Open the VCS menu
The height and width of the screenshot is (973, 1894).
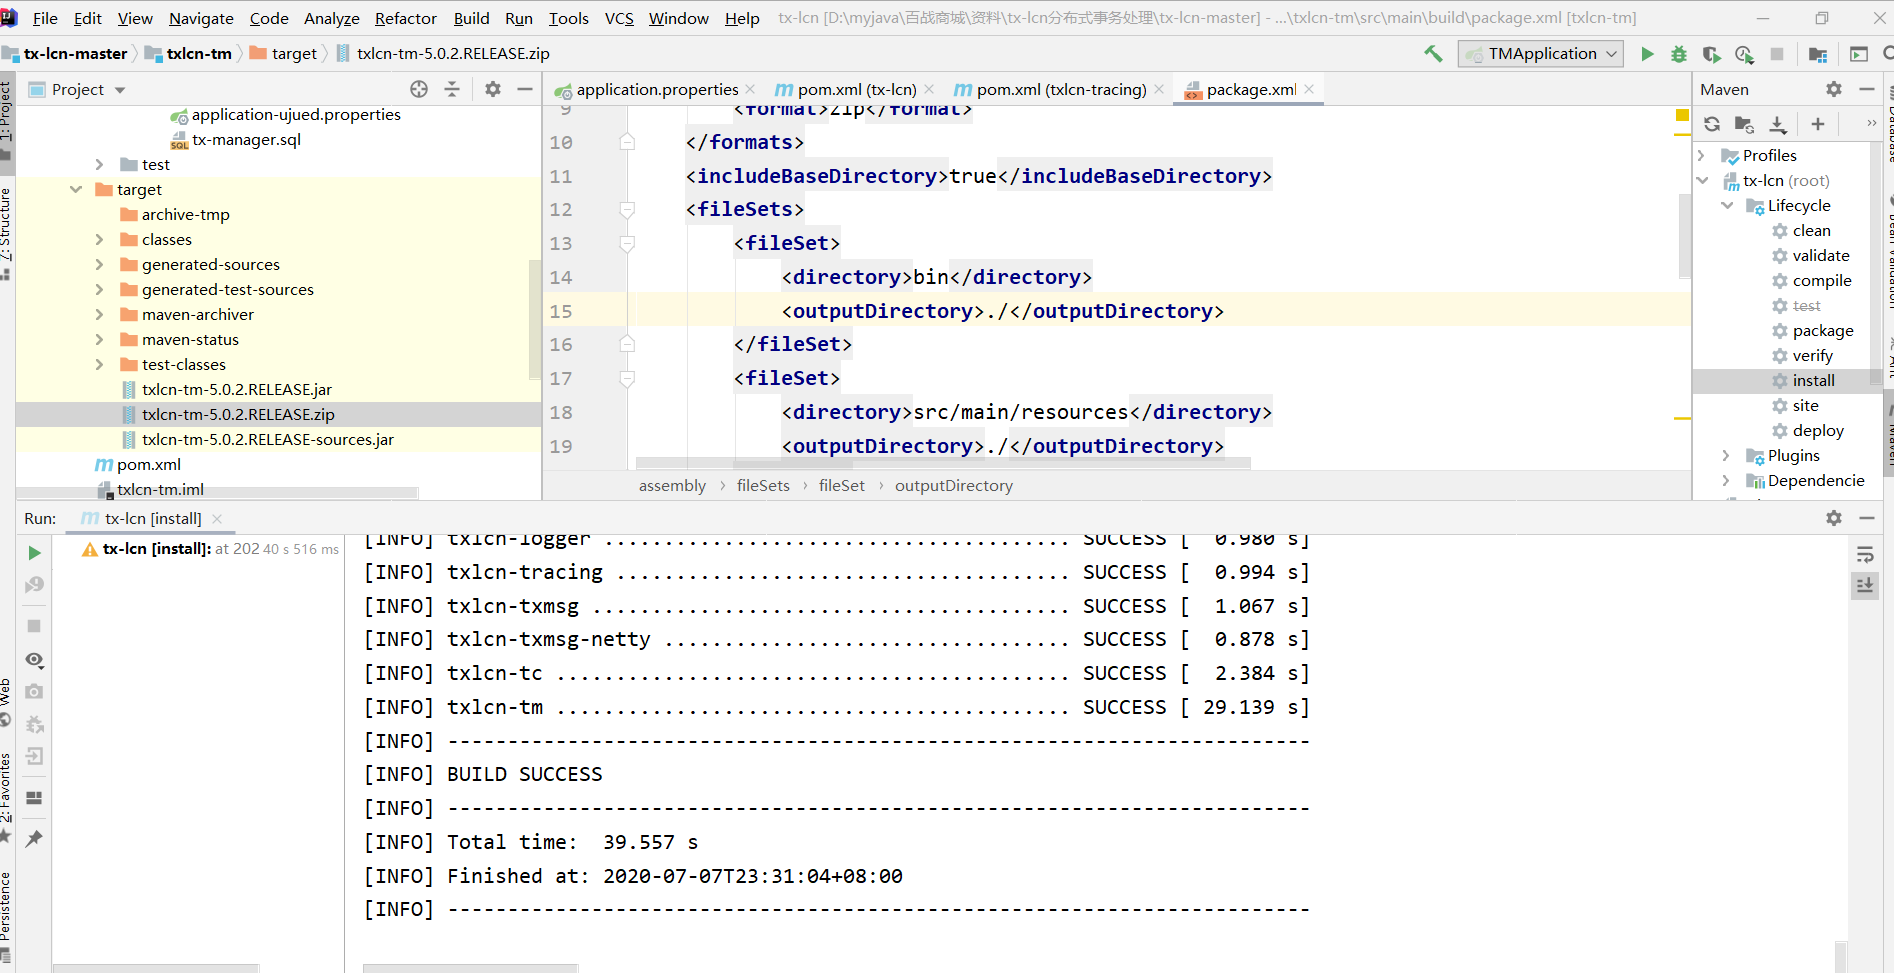[619, 18]
